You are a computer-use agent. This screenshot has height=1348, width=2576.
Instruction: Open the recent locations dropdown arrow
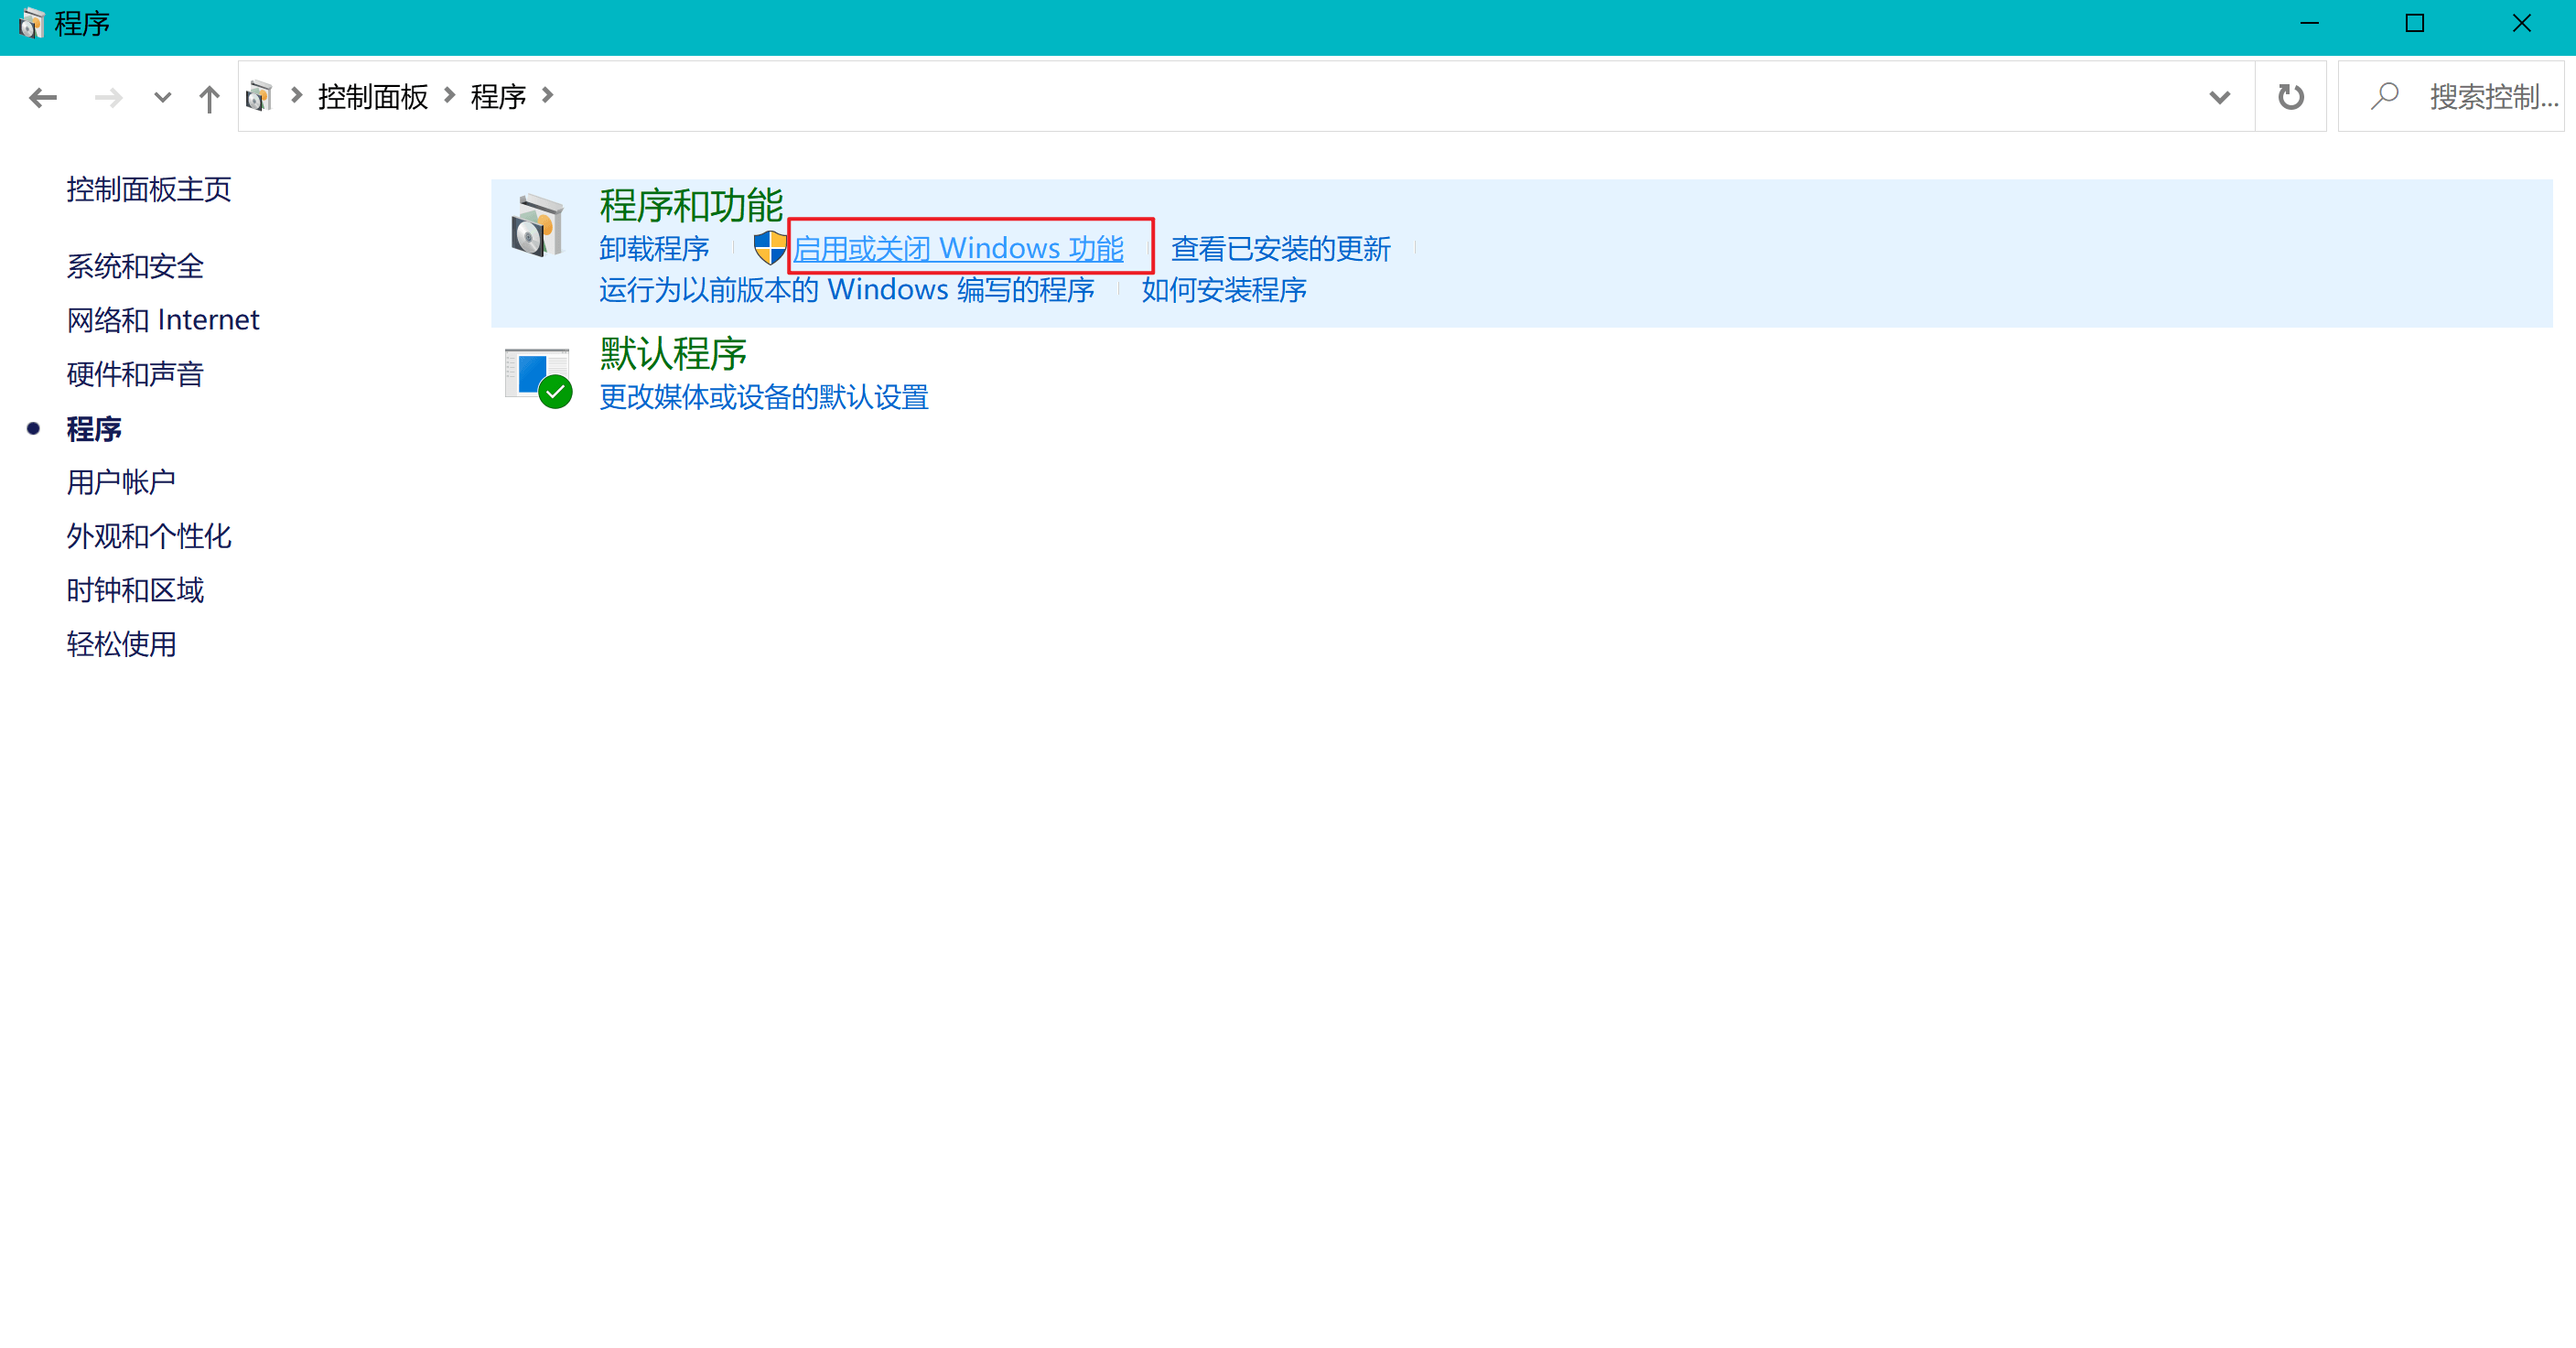[x=162, y=97]
